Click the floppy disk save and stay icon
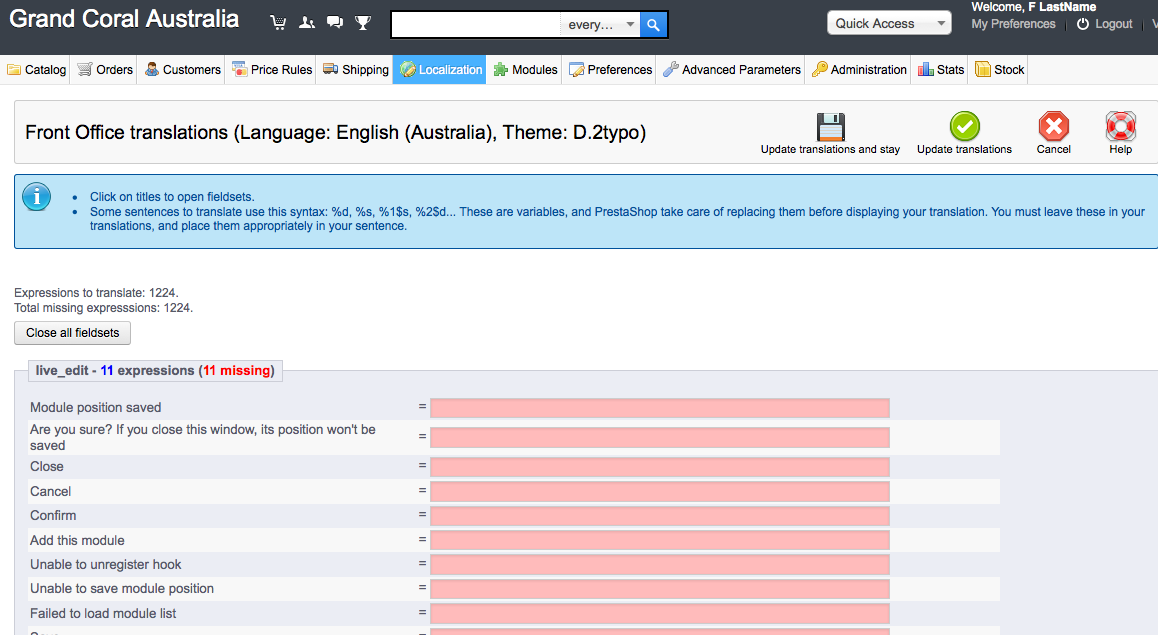1158x635 pixels. tap(830, 127)
